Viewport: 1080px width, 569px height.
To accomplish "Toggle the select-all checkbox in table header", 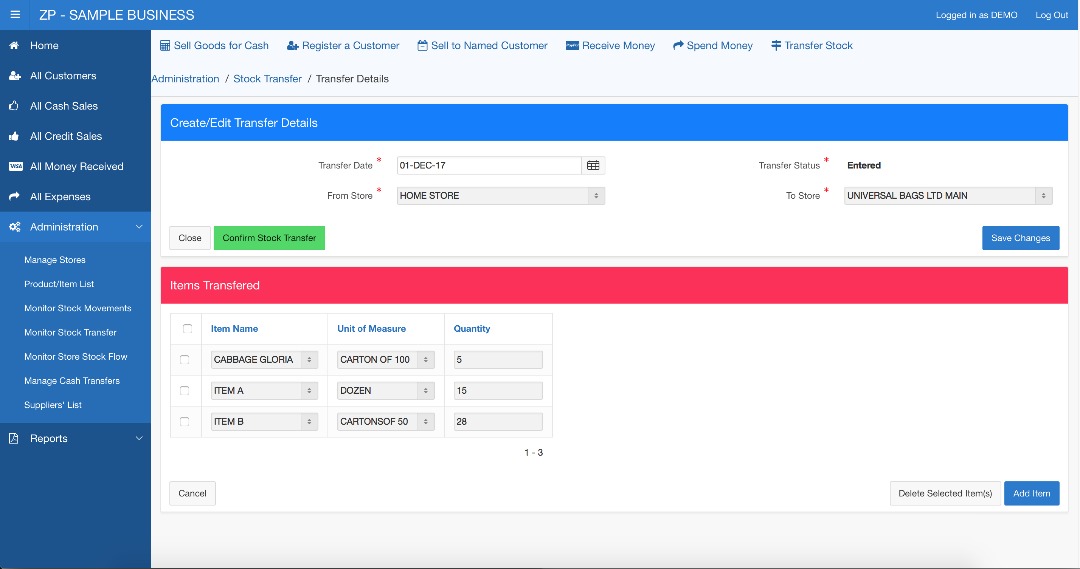I will 187,329.
